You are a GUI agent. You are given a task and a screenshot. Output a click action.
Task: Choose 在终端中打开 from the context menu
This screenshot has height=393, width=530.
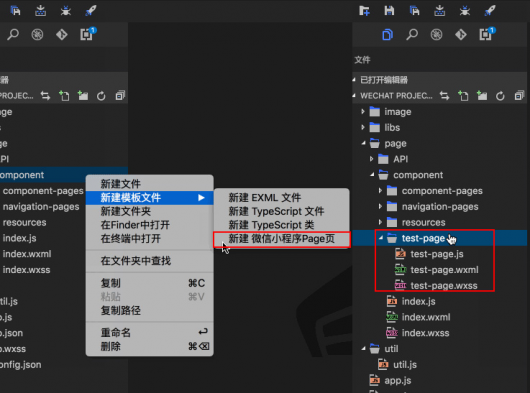click(149, 239)
